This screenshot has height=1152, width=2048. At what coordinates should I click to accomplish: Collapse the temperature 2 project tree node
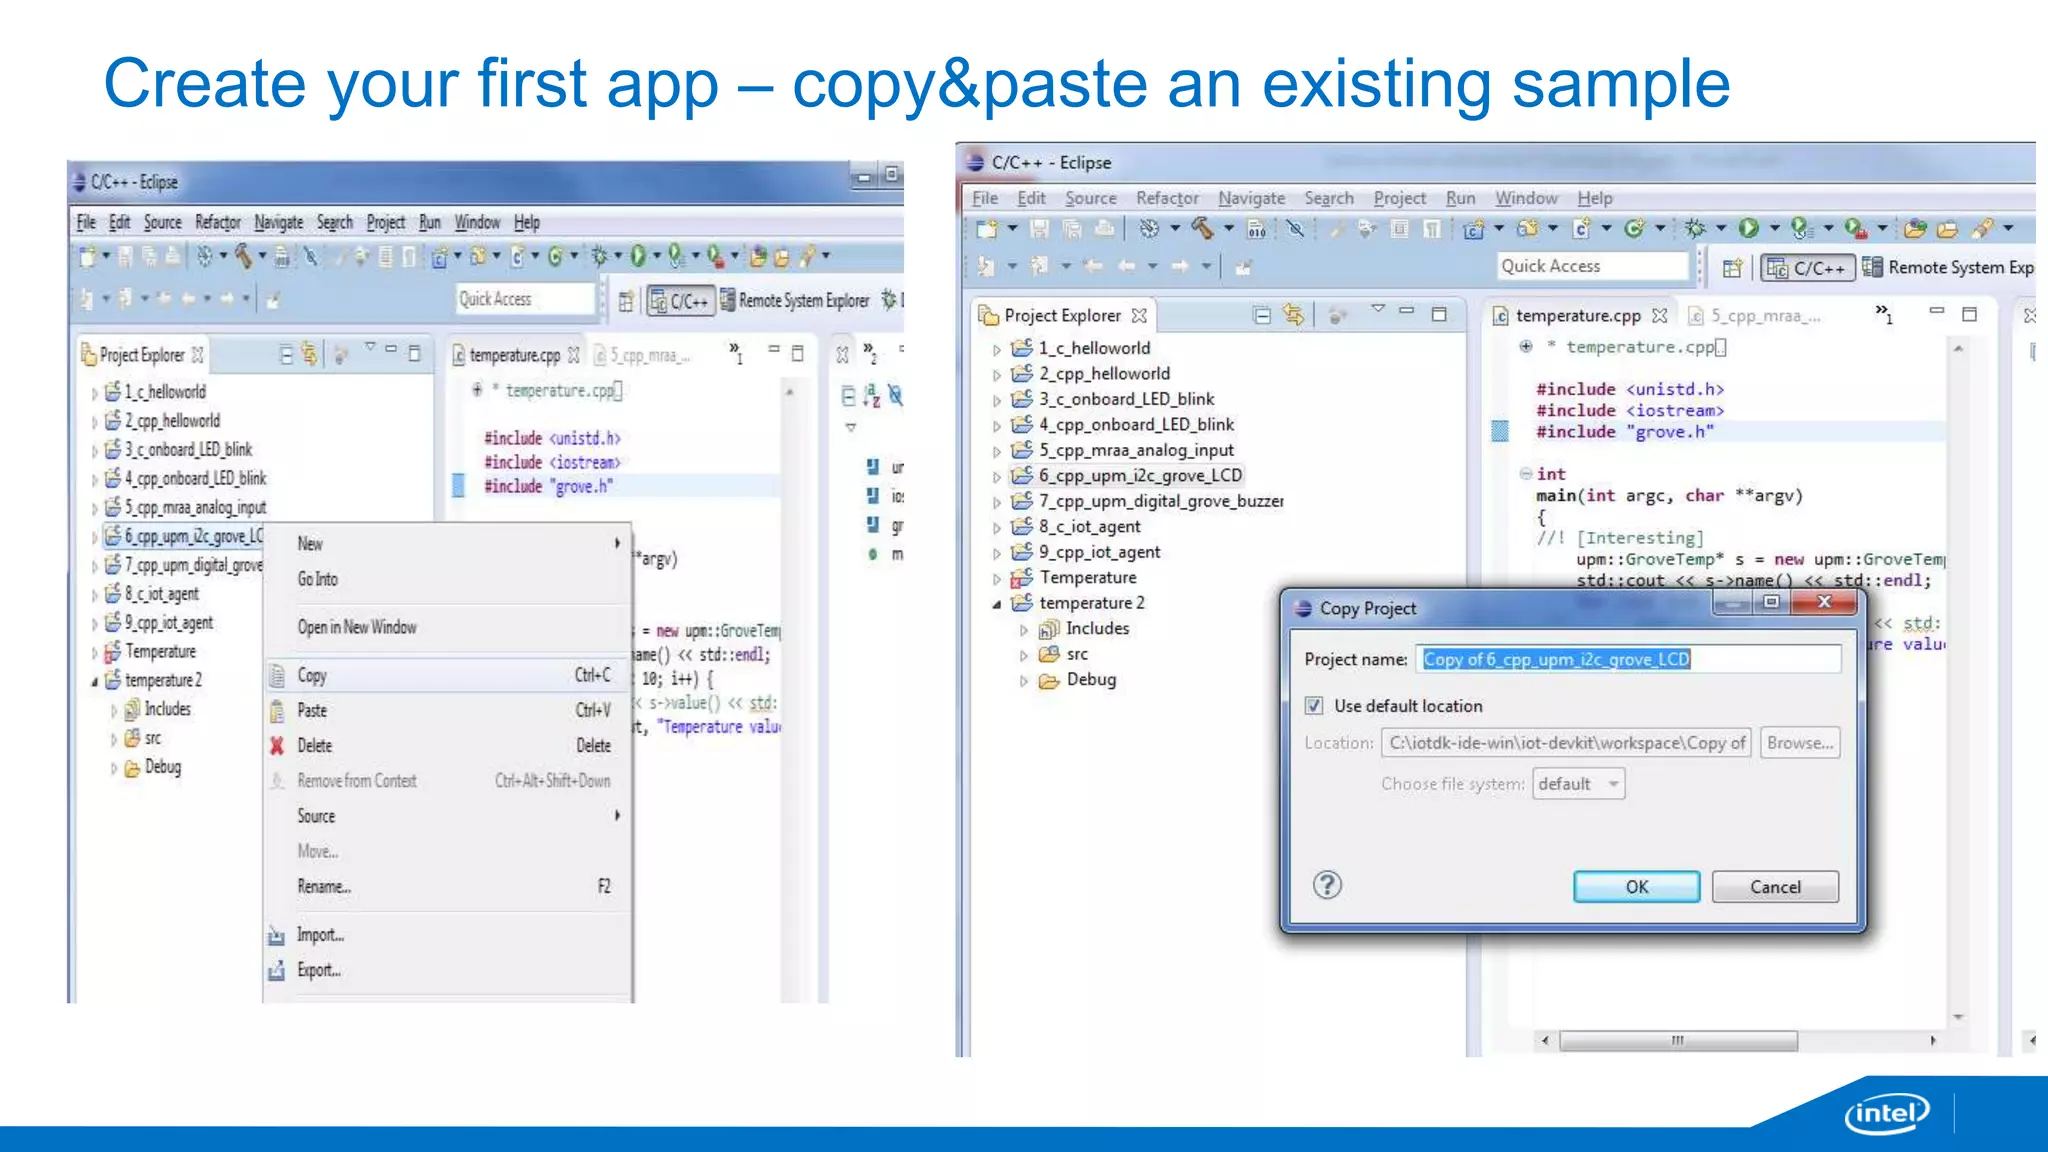[x=996, y=604]
